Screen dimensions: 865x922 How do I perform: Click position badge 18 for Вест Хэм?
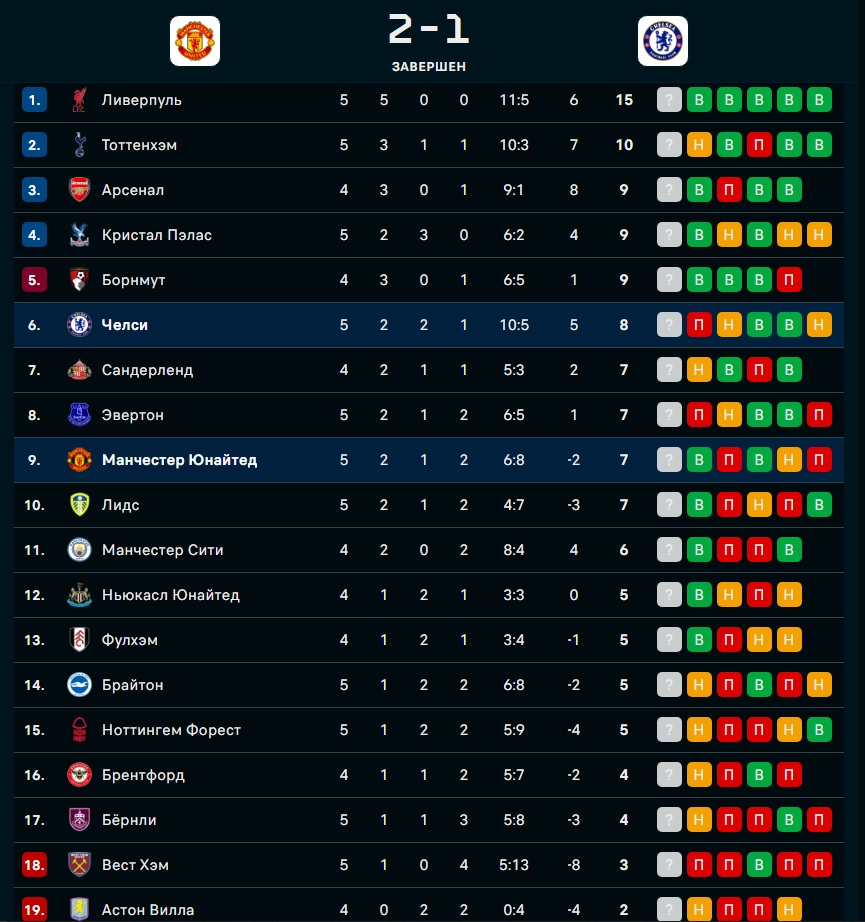34,865
